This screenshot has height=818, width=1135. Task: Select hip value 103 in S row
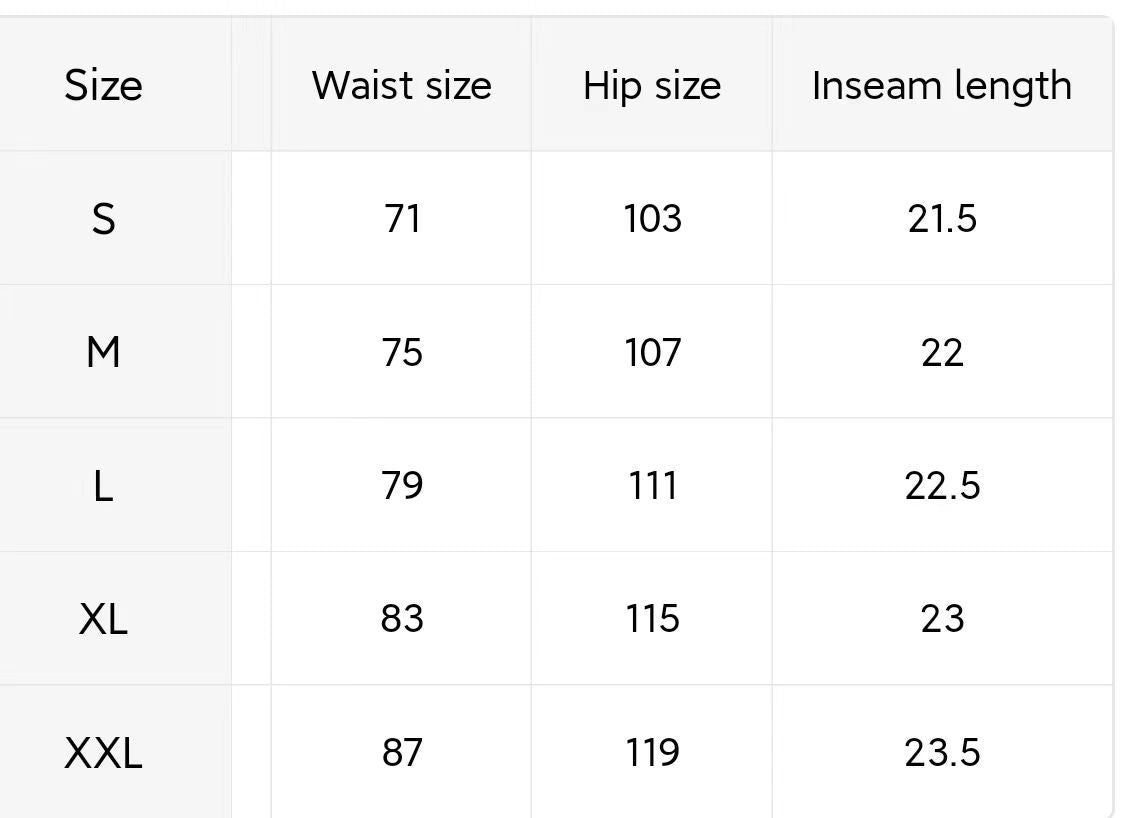(x=652, y=219)
